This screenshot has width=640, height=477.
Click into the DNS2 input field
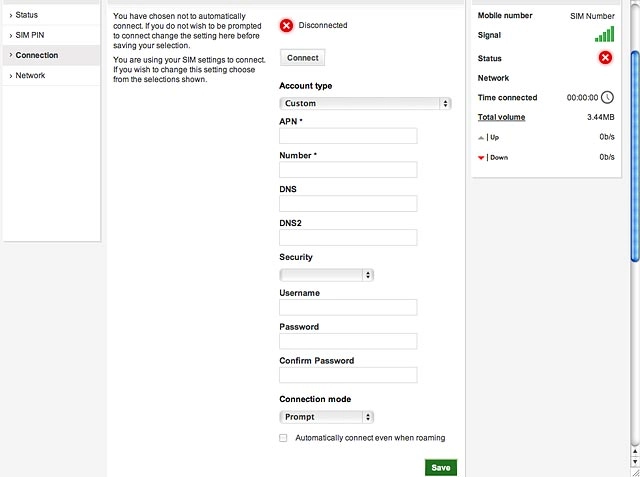tap(348, 237)
